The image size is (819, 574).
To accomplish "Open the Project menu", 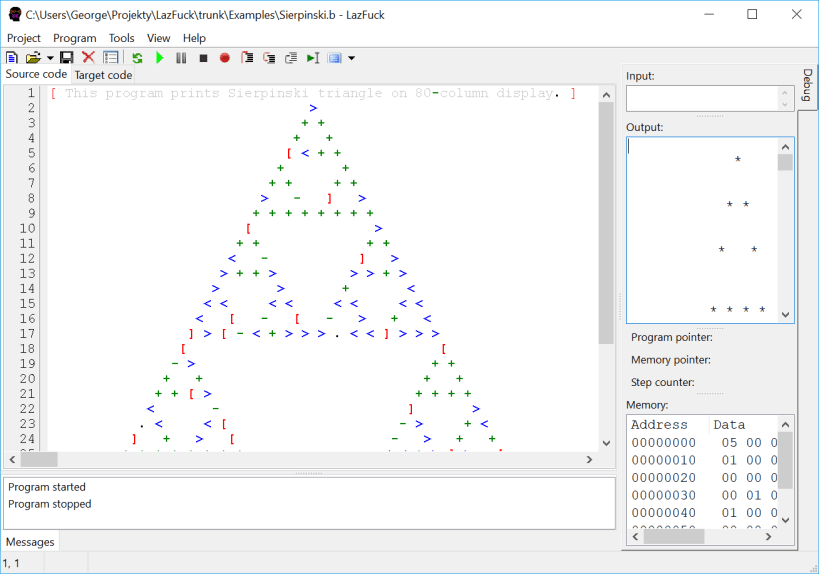I will coord(24,38).
